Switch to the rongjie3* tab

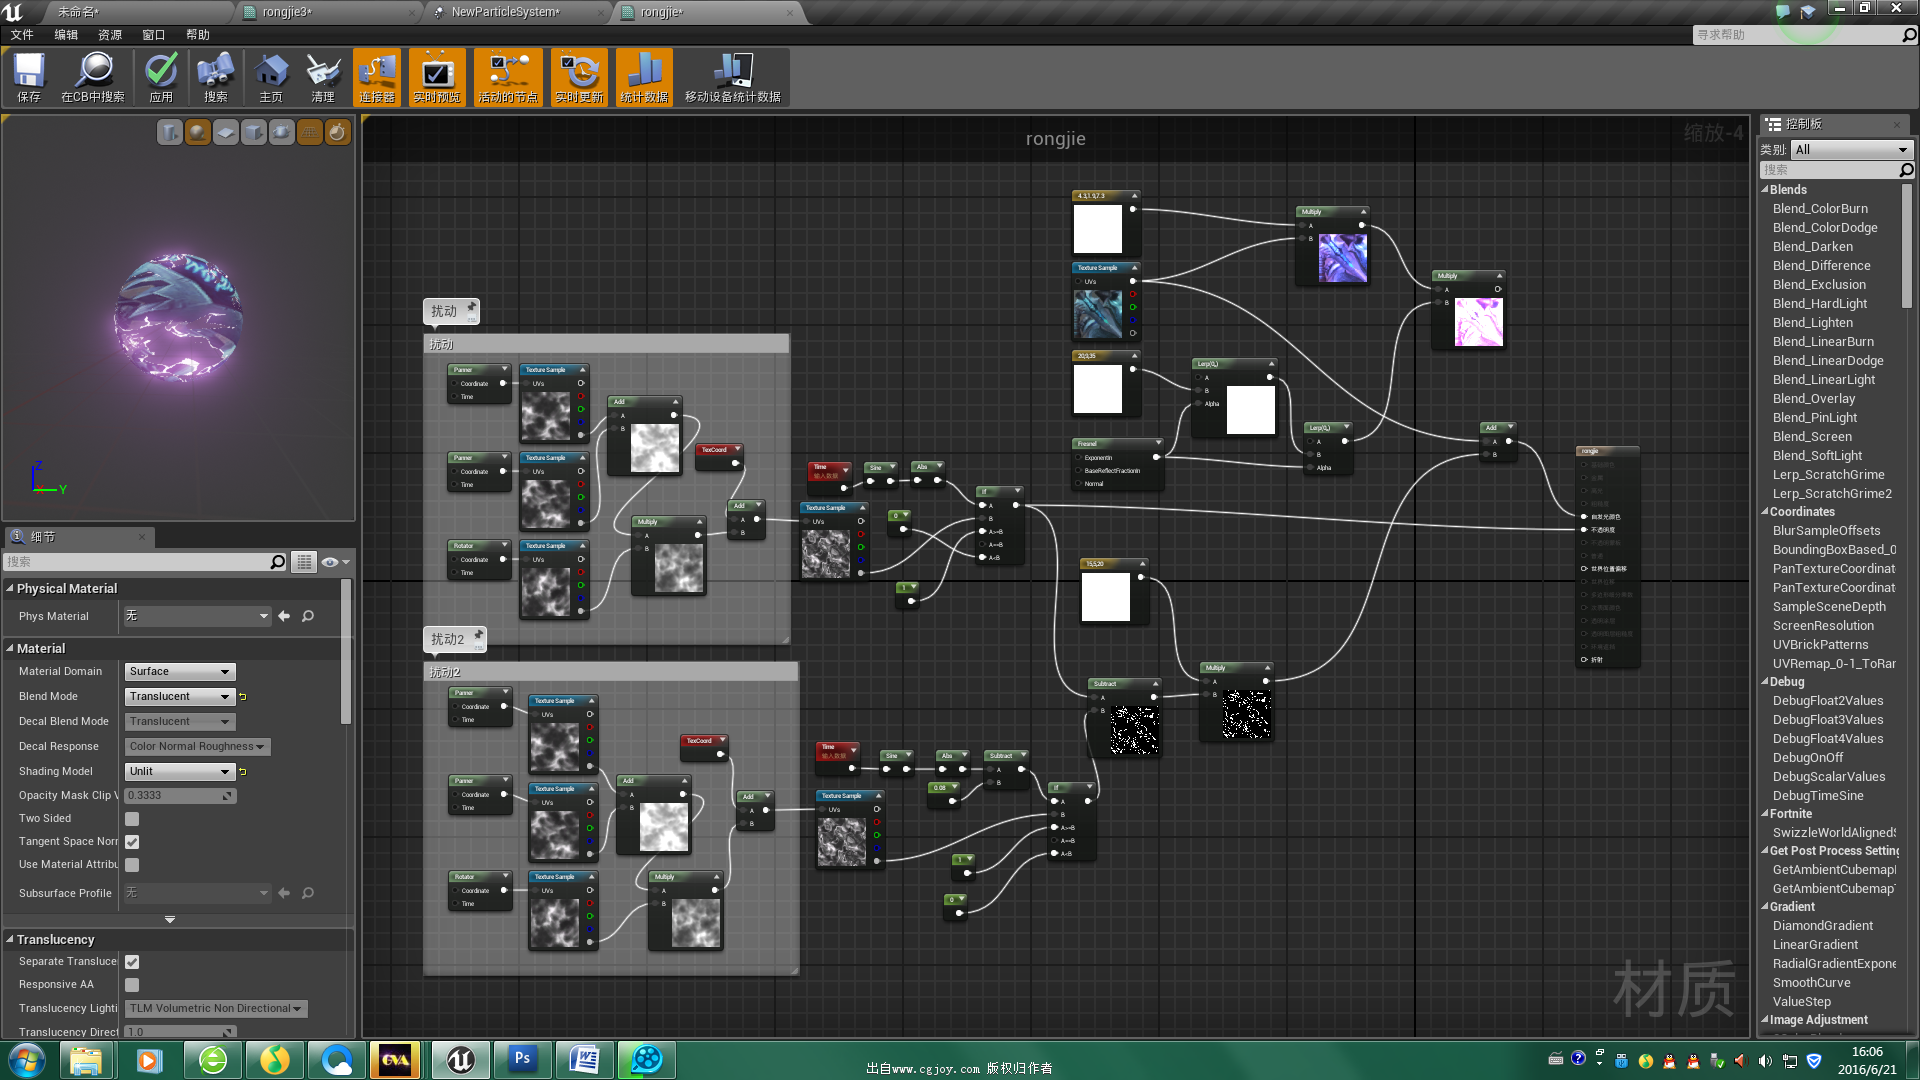click(329, 12)
